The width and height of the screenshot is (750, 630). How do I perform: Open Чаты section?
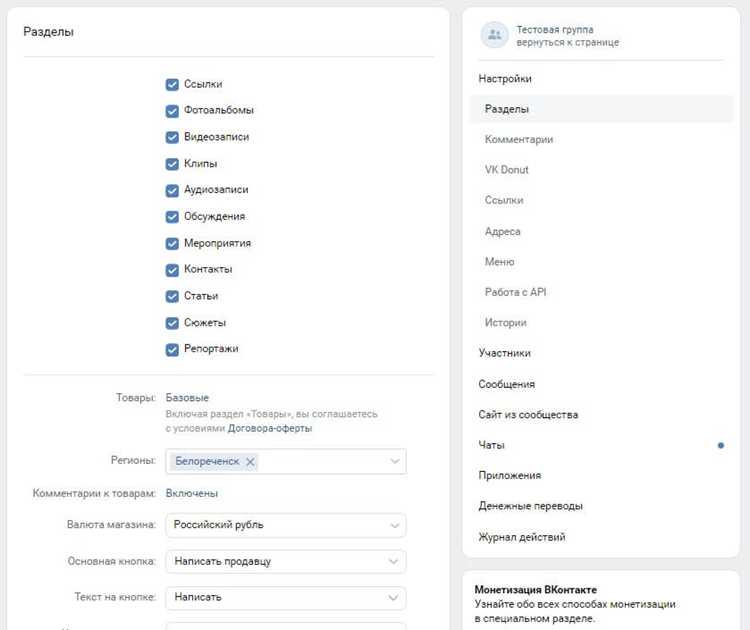(491, 445)
